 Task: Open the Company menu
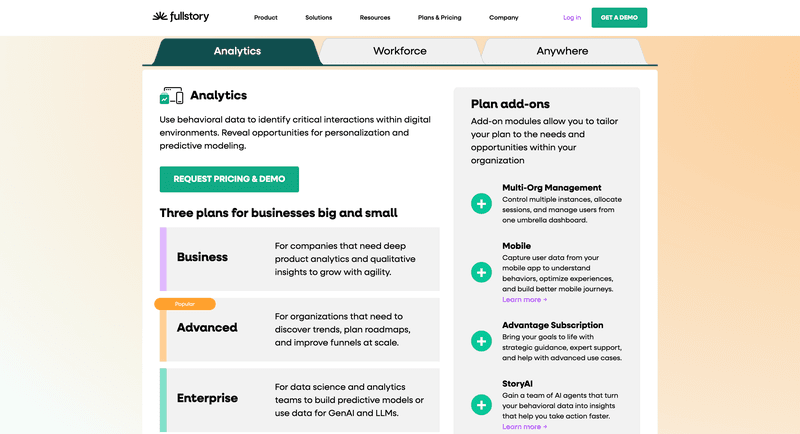click(x=504, y=18)
